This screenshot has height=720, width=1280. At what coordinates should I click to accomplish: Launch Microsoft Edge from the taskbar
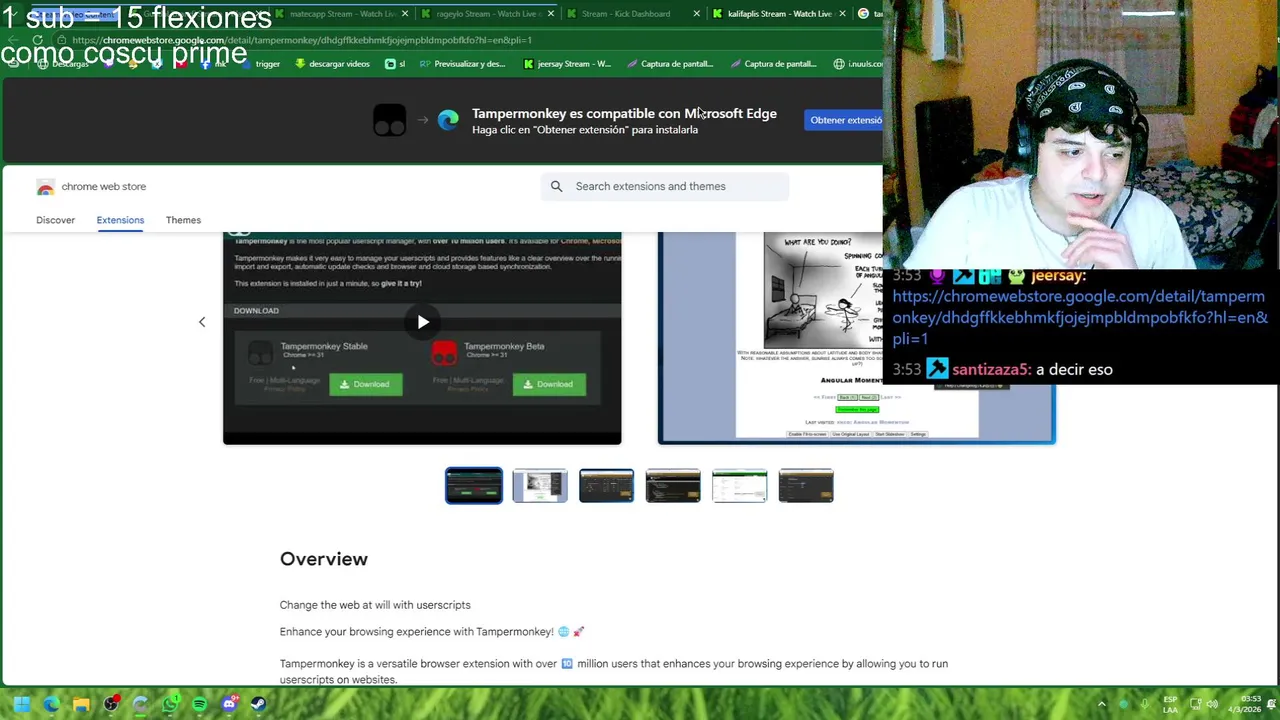[51, 704]
